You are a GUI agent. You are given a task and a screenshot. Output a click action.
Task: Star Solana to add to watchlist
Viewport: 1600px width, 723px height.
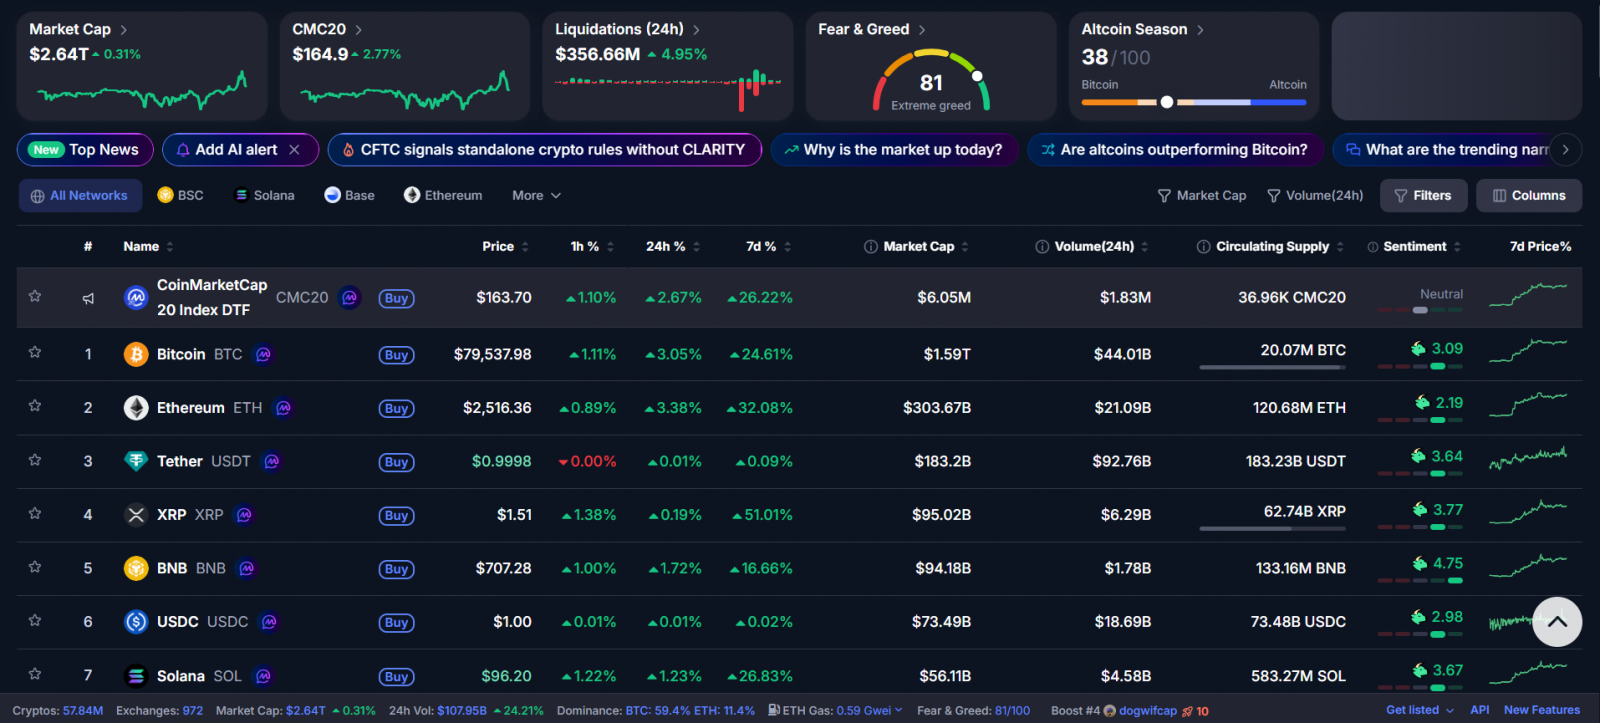pyautogui.click(x=35, y=674)
